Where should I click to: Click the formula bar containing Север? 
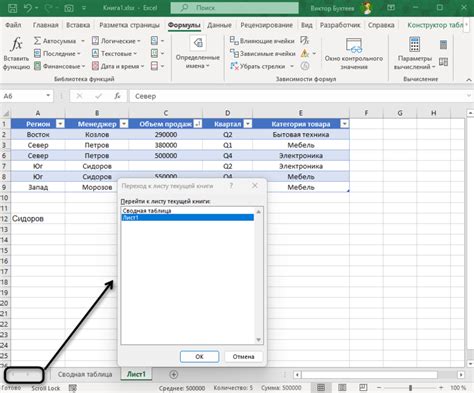coord(297,96)
